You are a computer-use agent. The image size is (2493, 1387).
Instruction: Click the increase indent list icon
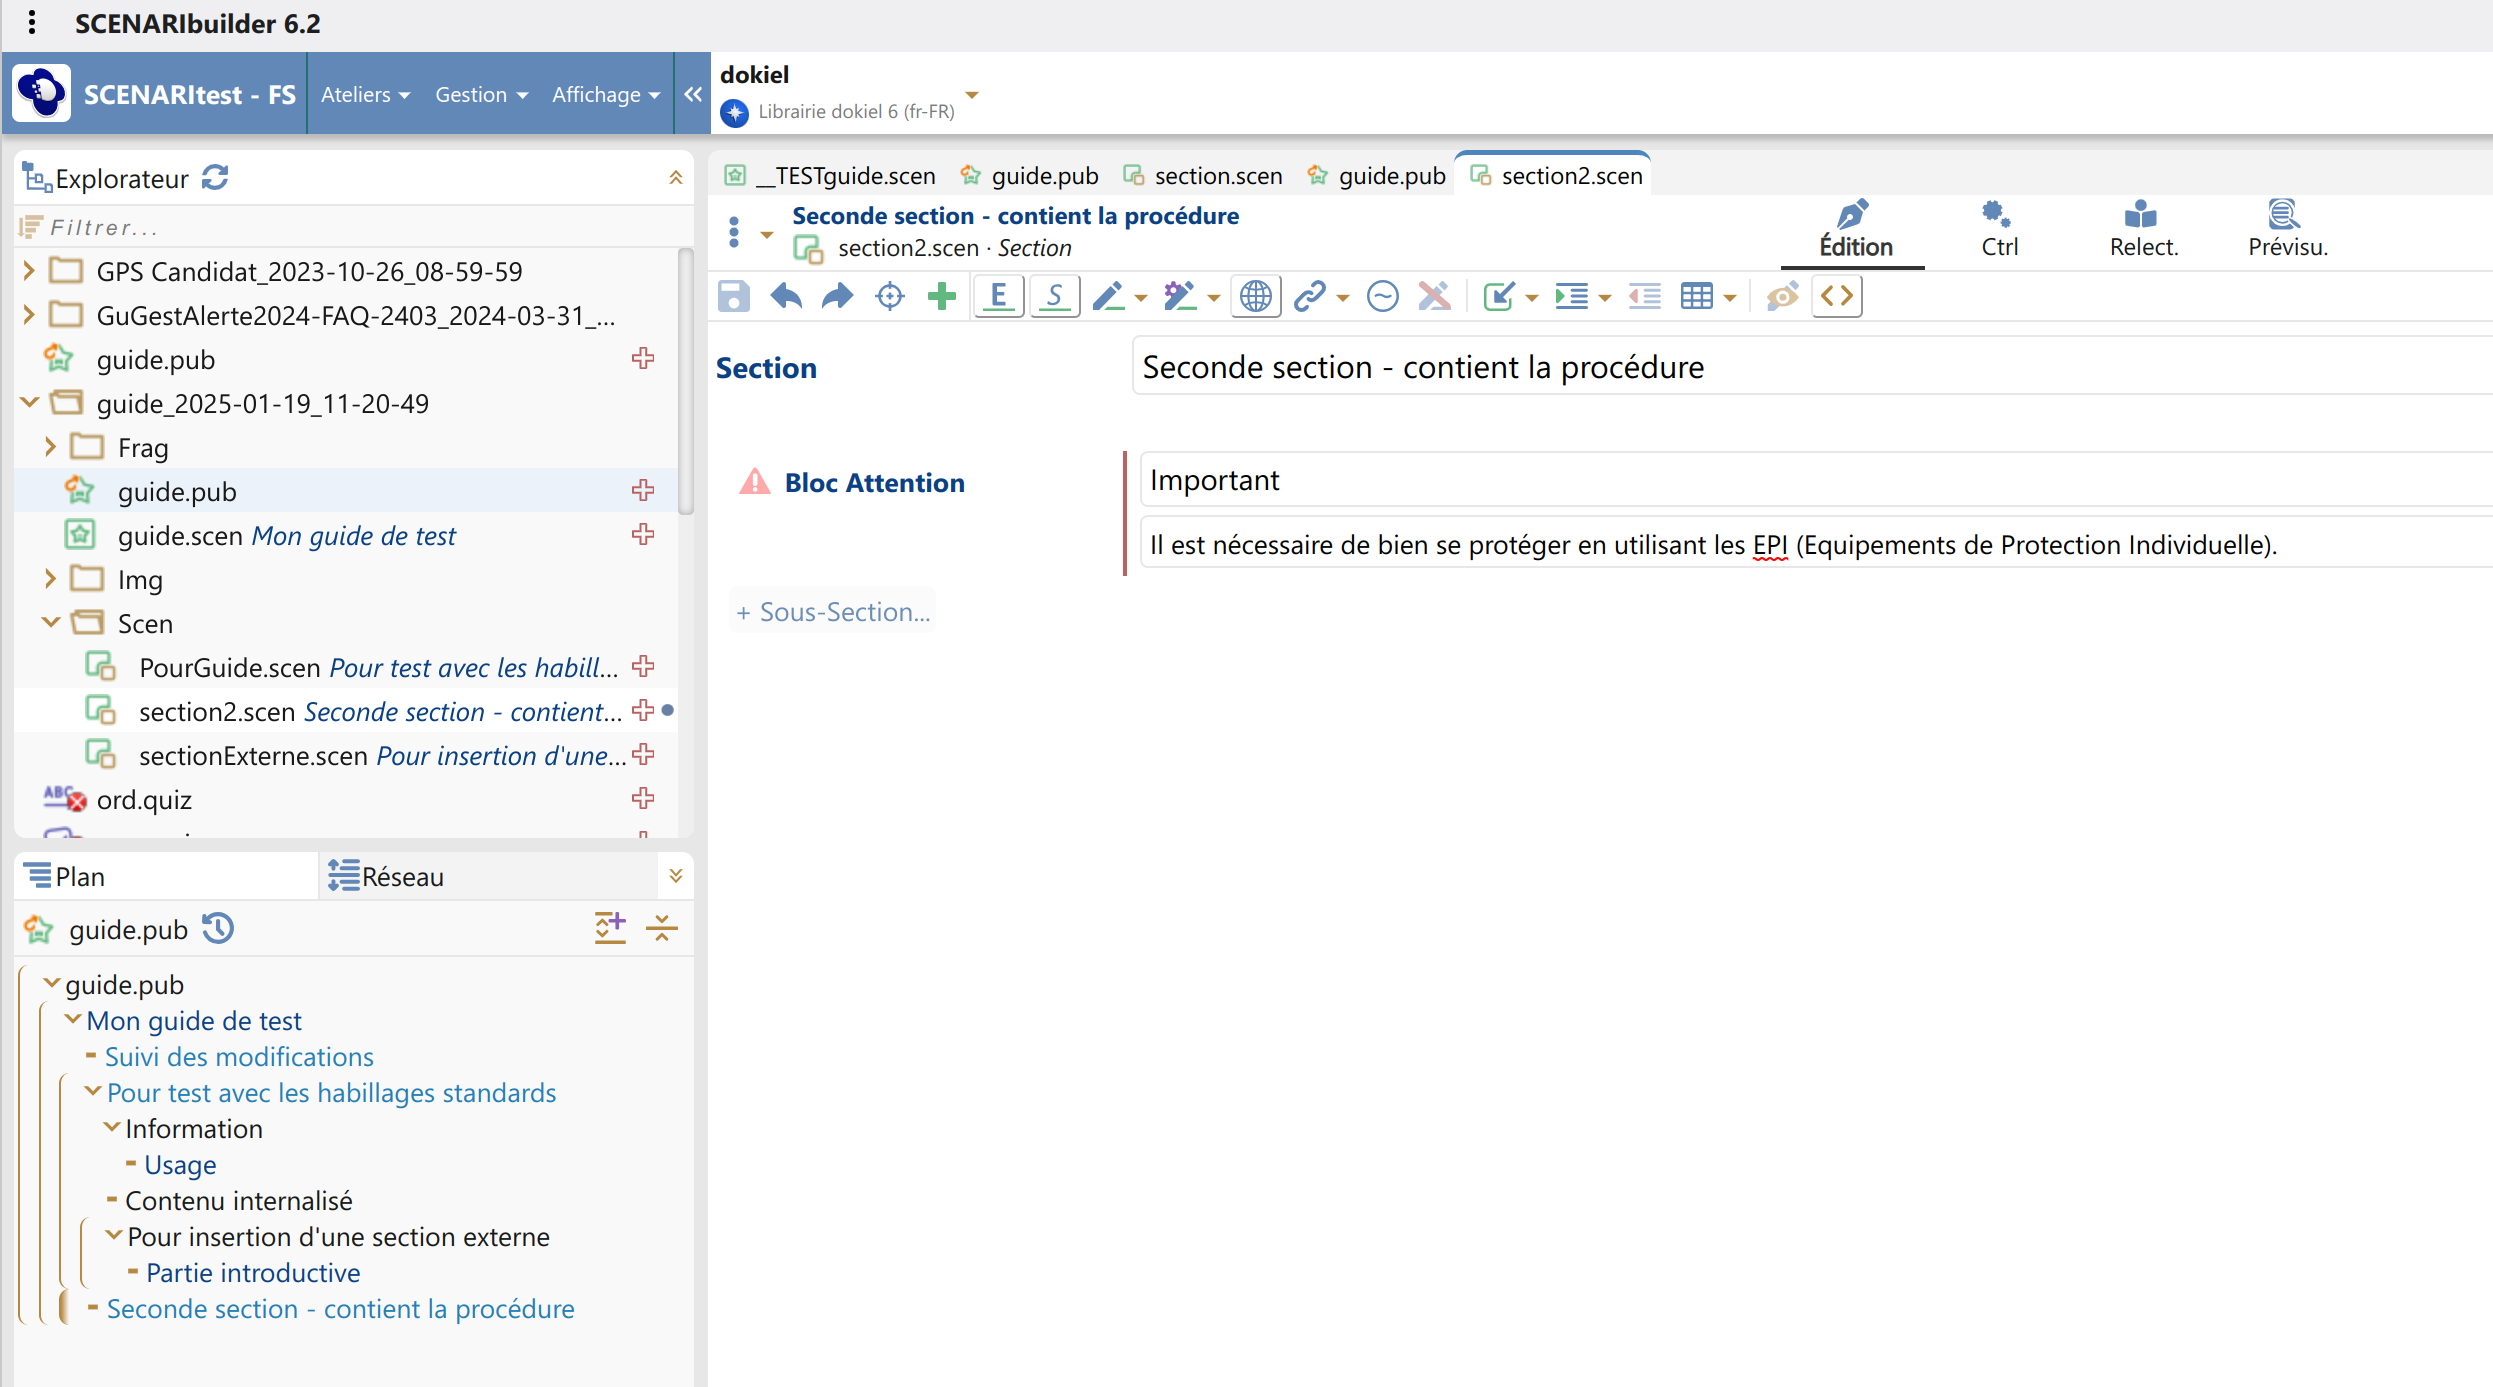pos(1571,297)
